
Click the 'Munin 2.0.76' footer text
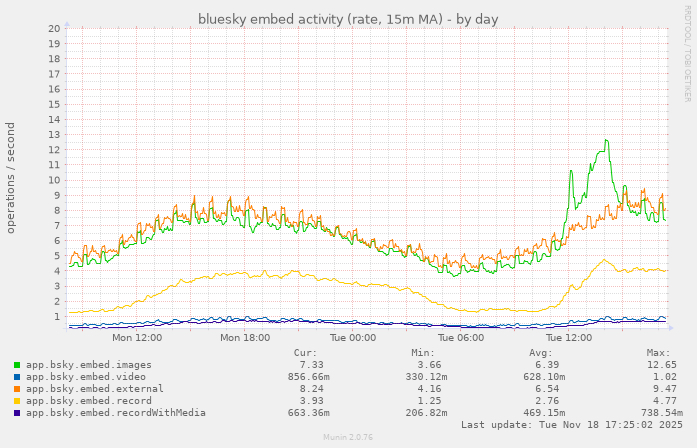point(348,438)
